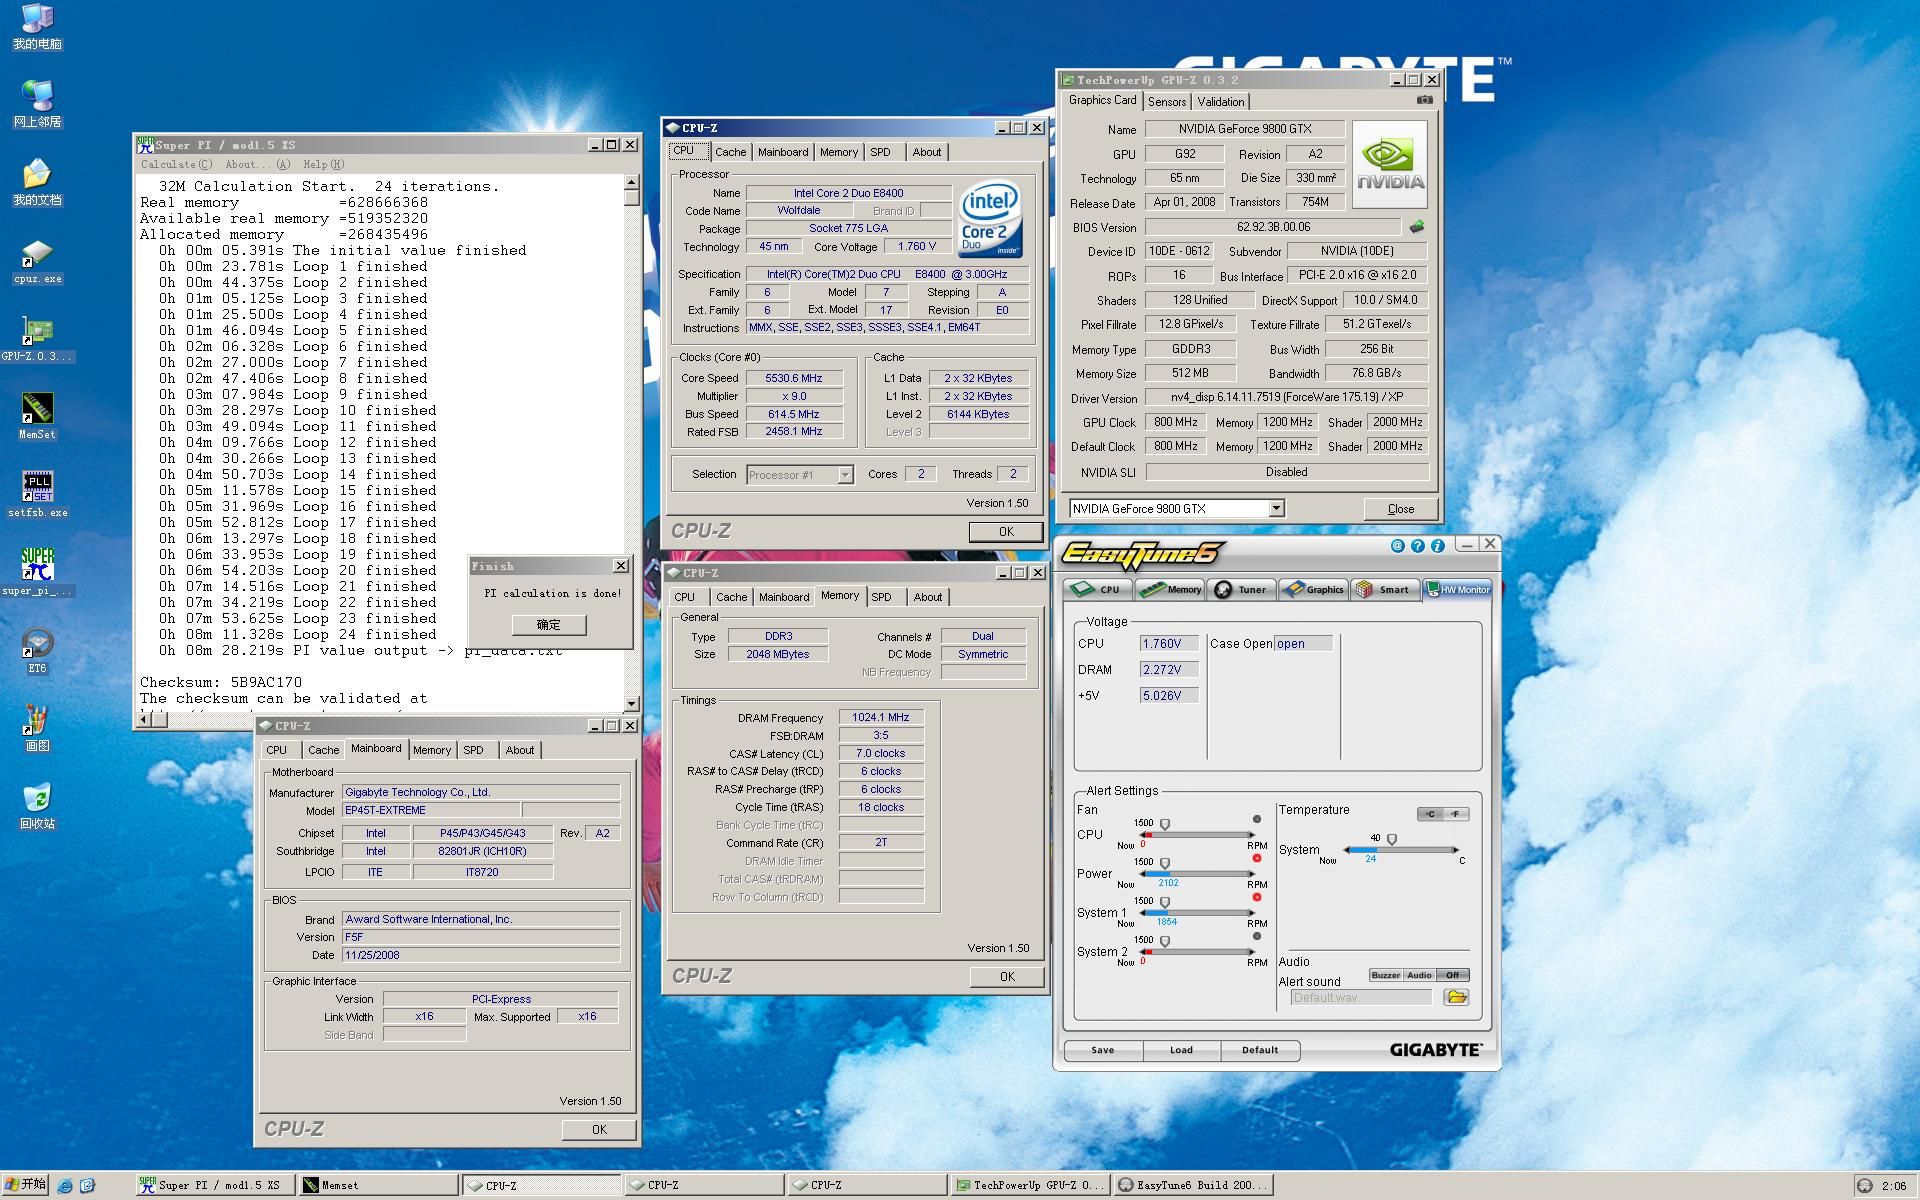This screenshot has width=1920, height=1200.
Task: Click GPU-Z screenshot camera icon
Action: coord(1425,100)
